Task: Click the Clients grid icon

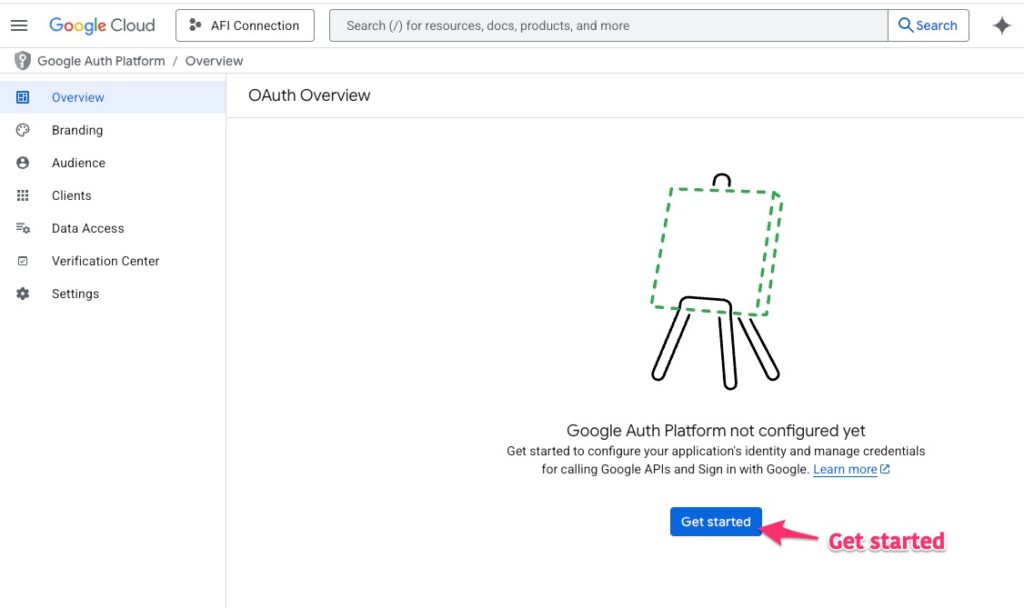Action: [23, 196]
